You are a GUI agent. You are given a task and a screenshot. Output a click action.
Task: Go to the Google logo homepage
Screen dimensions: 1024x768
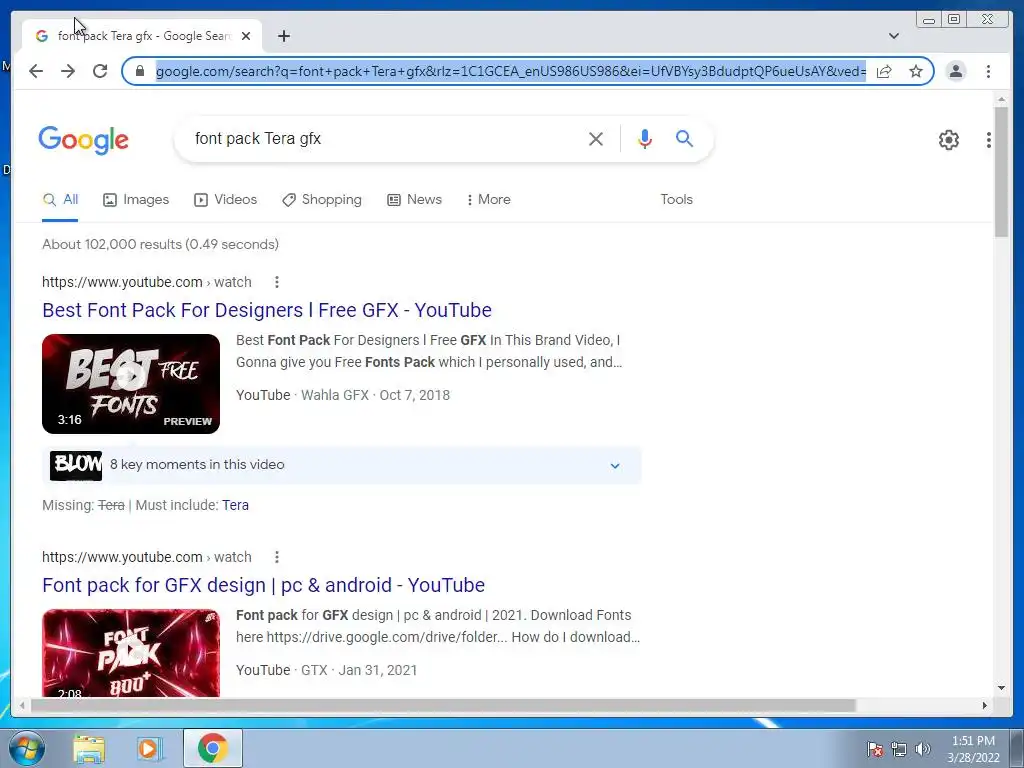pos(84,140)
